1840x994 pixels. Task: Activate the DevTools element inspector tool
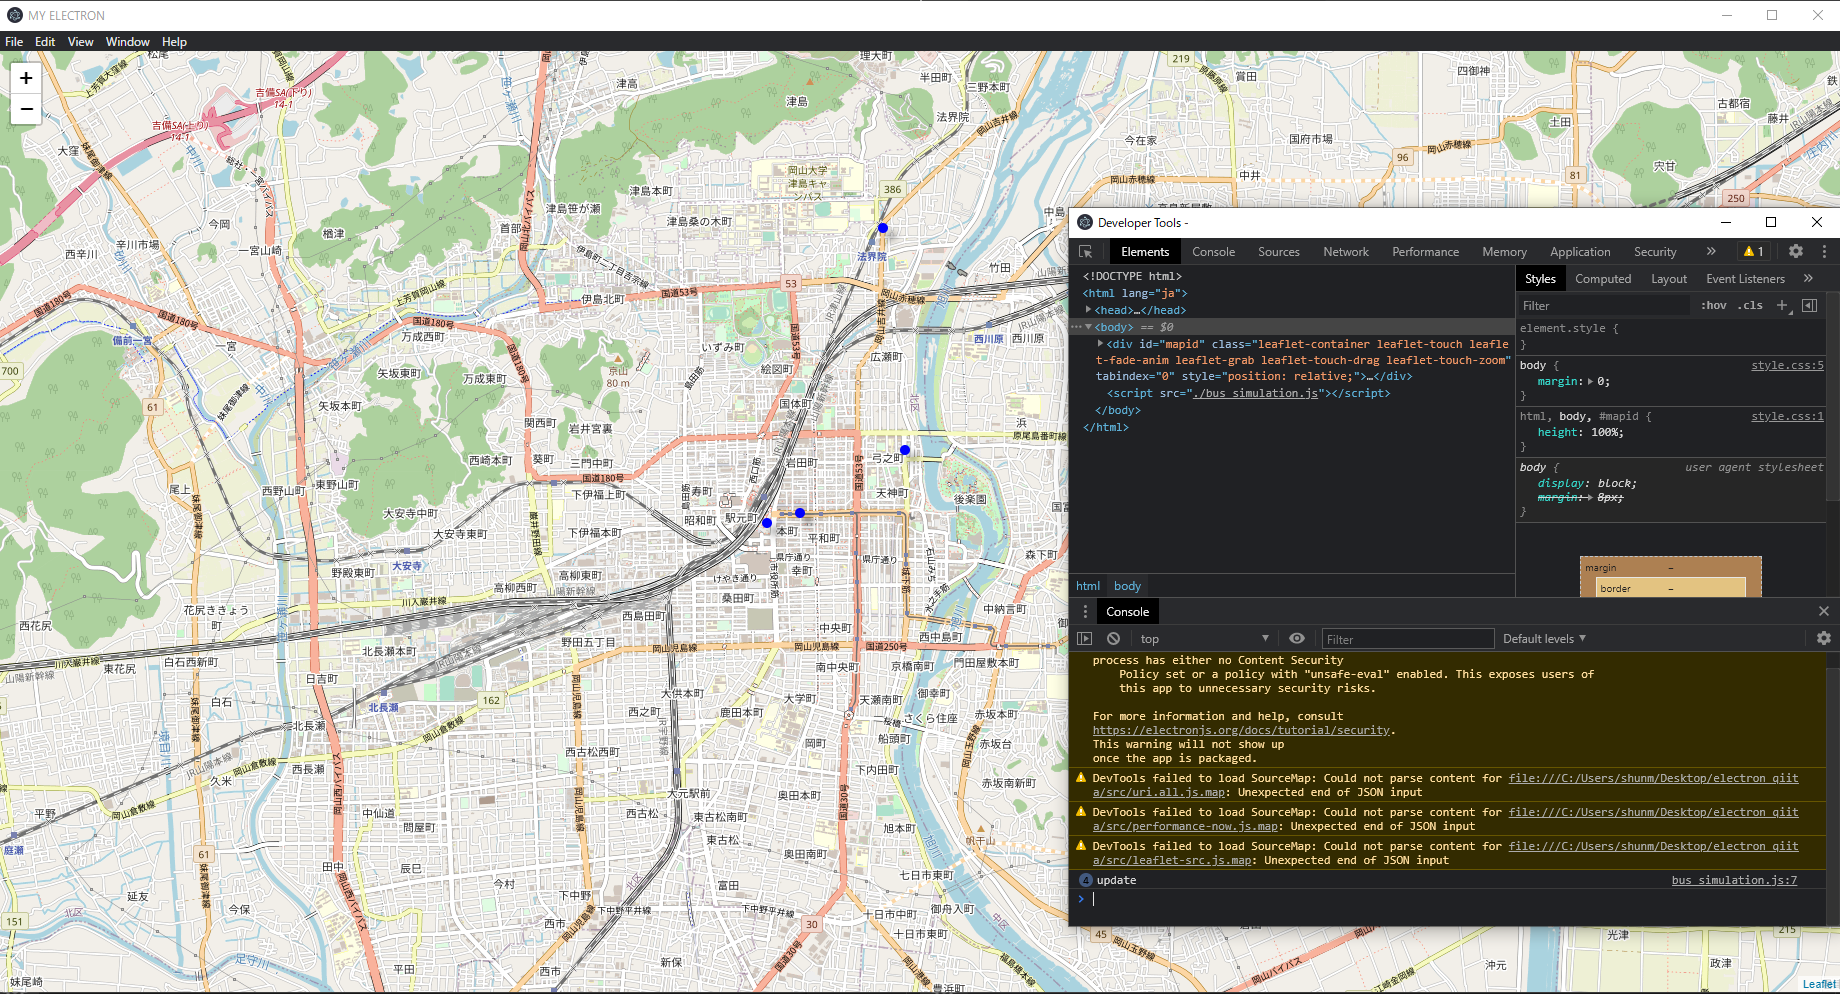(x=1086, y=252)
